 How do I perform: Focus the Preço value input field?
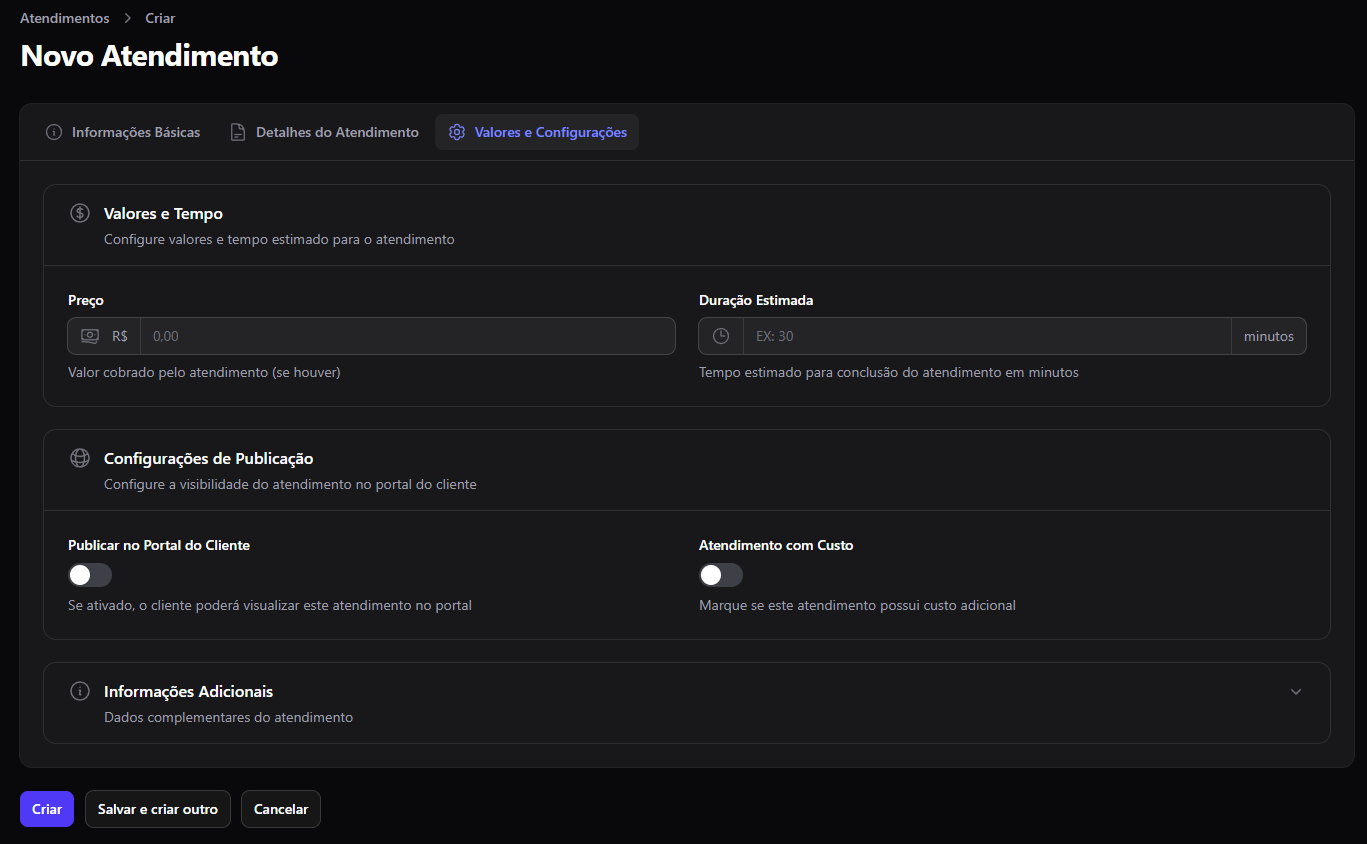tap(408, 336)
